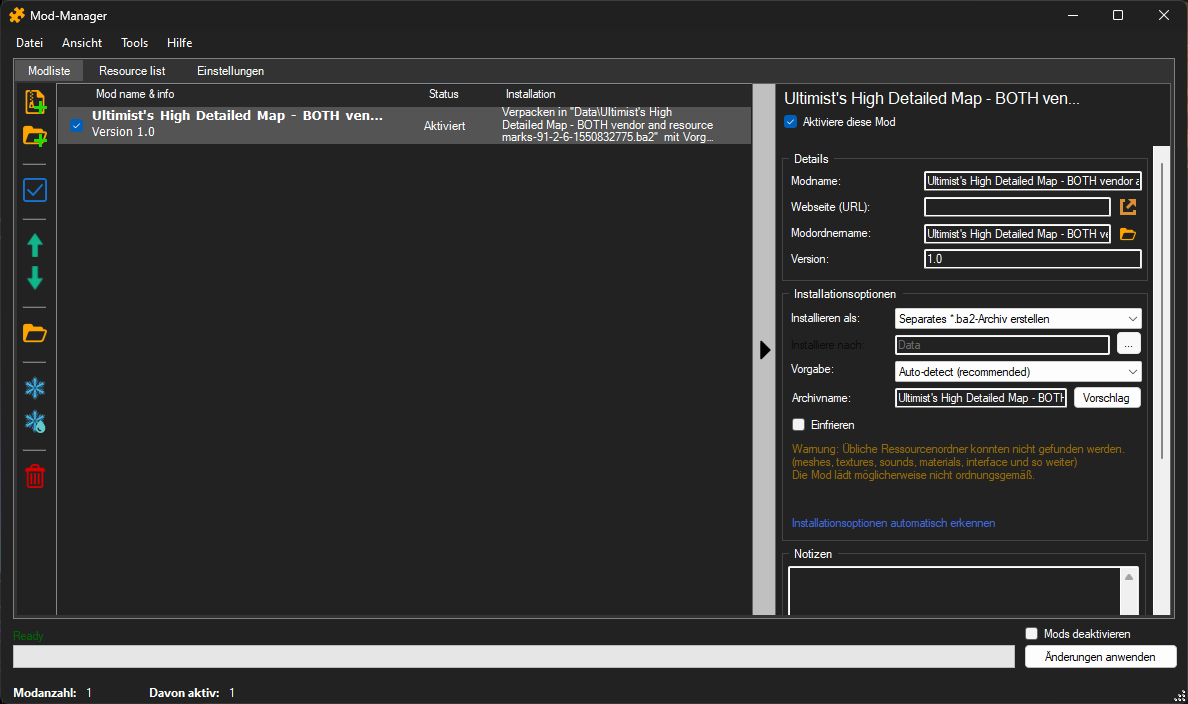Check 'Mods deaktivieren' checkbox
The image size is (1188, 704).
click(1031, 634)
